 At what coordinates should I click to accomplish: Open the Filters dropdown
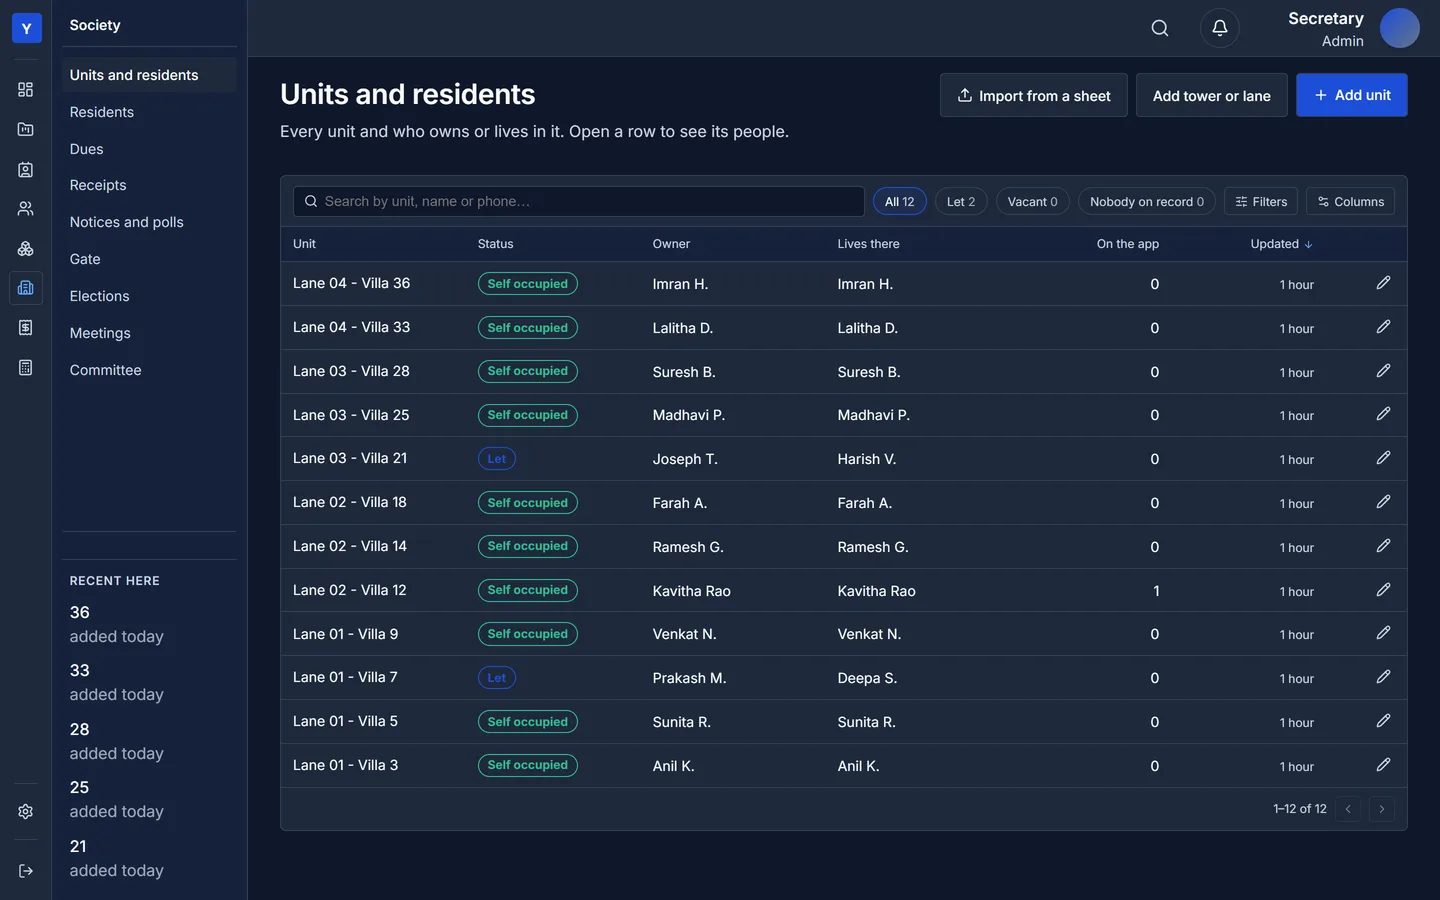(1261, 201)
